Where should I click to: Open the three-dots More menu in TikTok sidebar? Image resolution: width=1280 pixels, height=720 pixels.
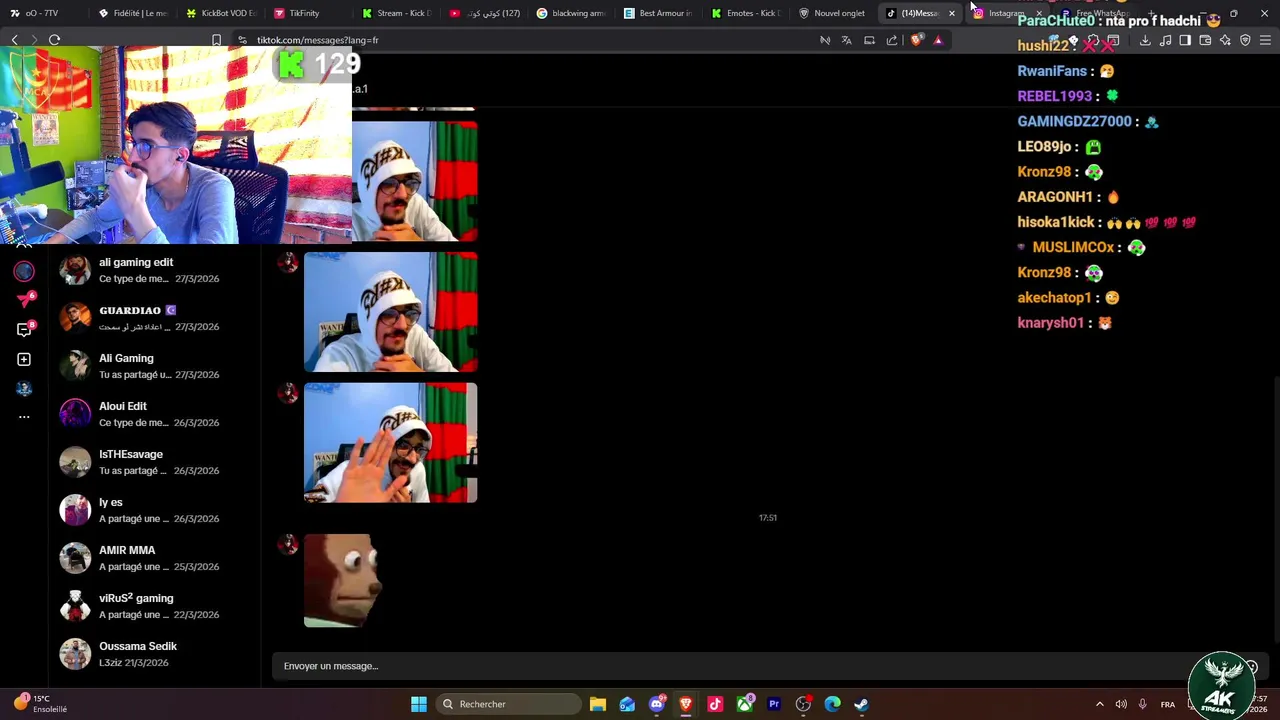pyautogui.click(x=24, y=417)
